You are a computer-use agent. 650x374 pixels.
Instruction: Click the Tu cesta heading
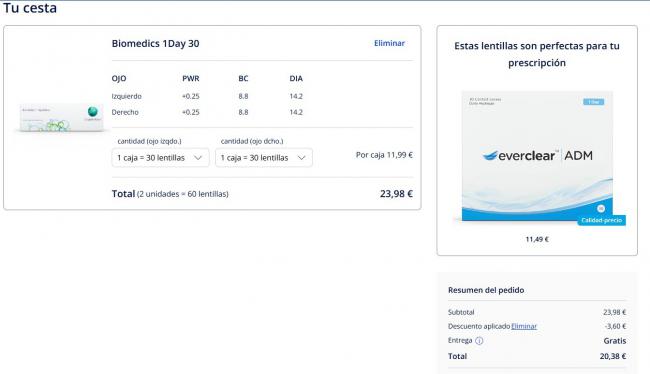point(30,8)
